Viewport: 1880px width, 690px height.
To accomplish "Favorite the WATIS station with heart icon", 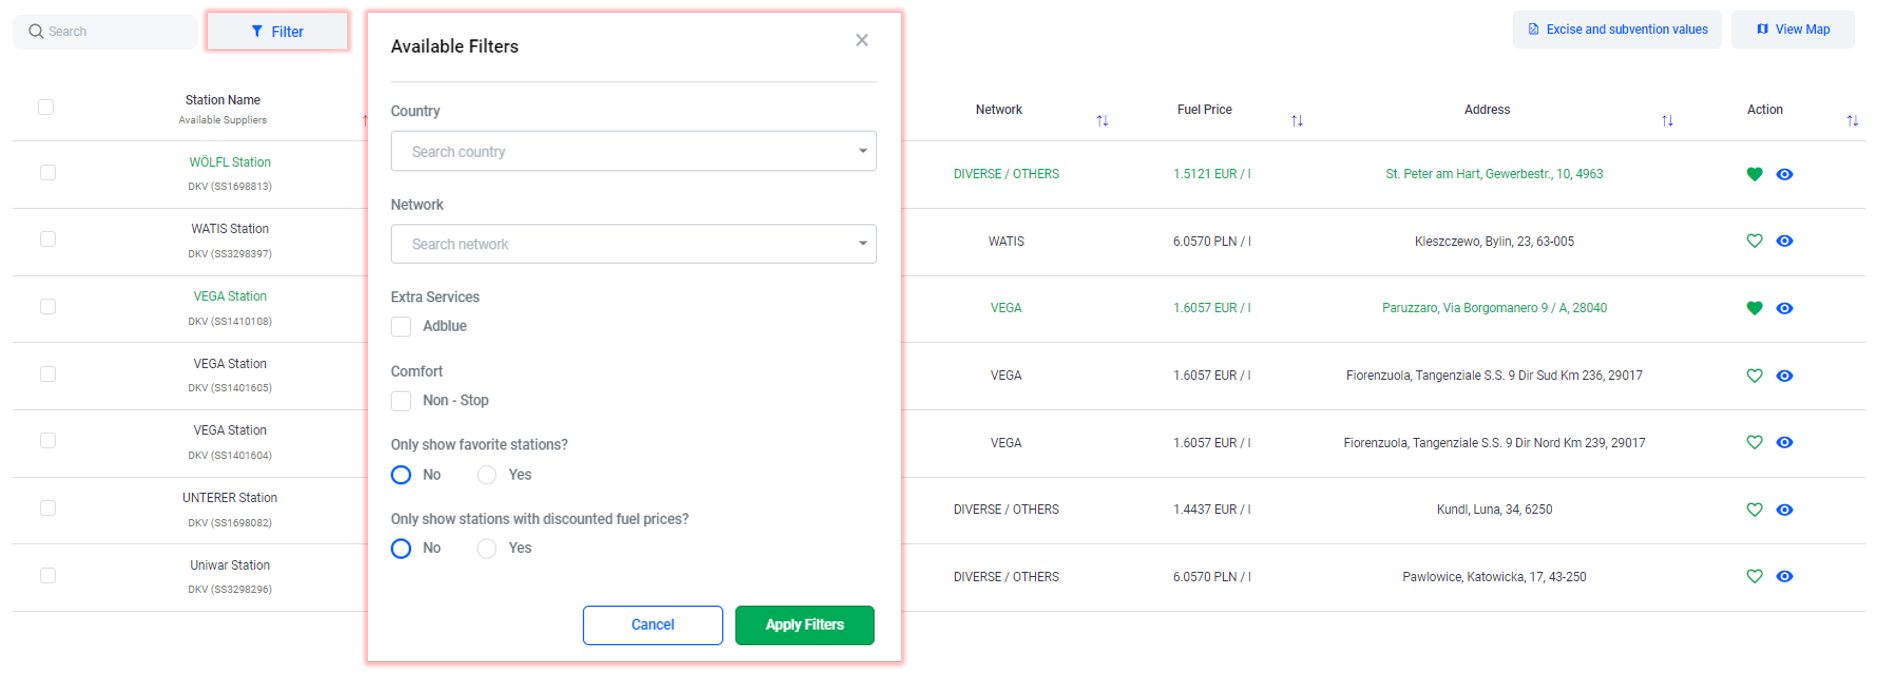I will (1754, 241).
